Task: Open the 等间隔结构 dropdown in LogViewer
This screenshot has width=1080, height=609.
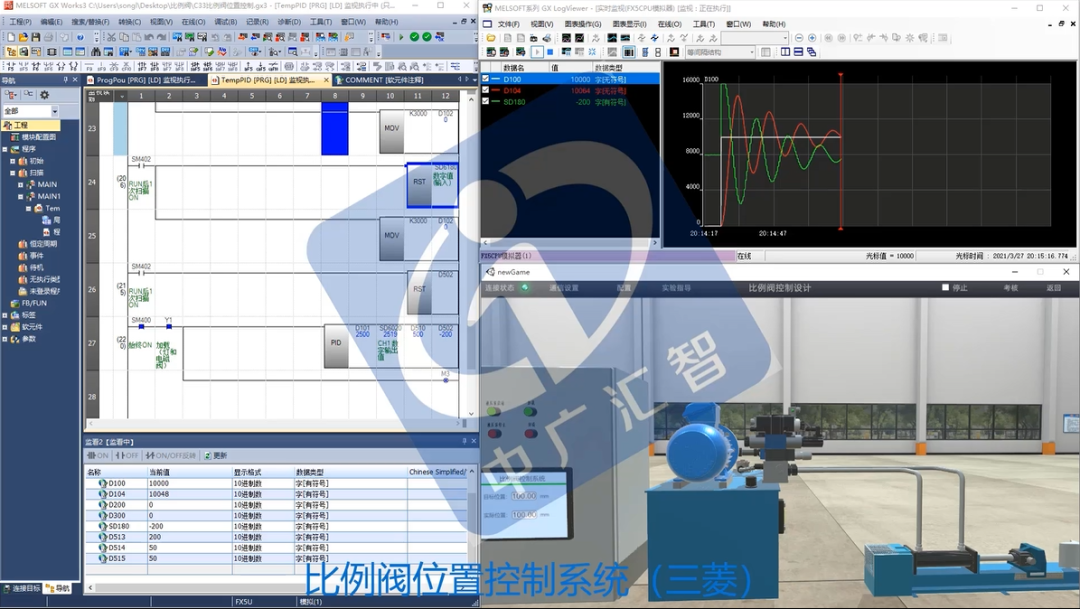Action: pos(720,52)
